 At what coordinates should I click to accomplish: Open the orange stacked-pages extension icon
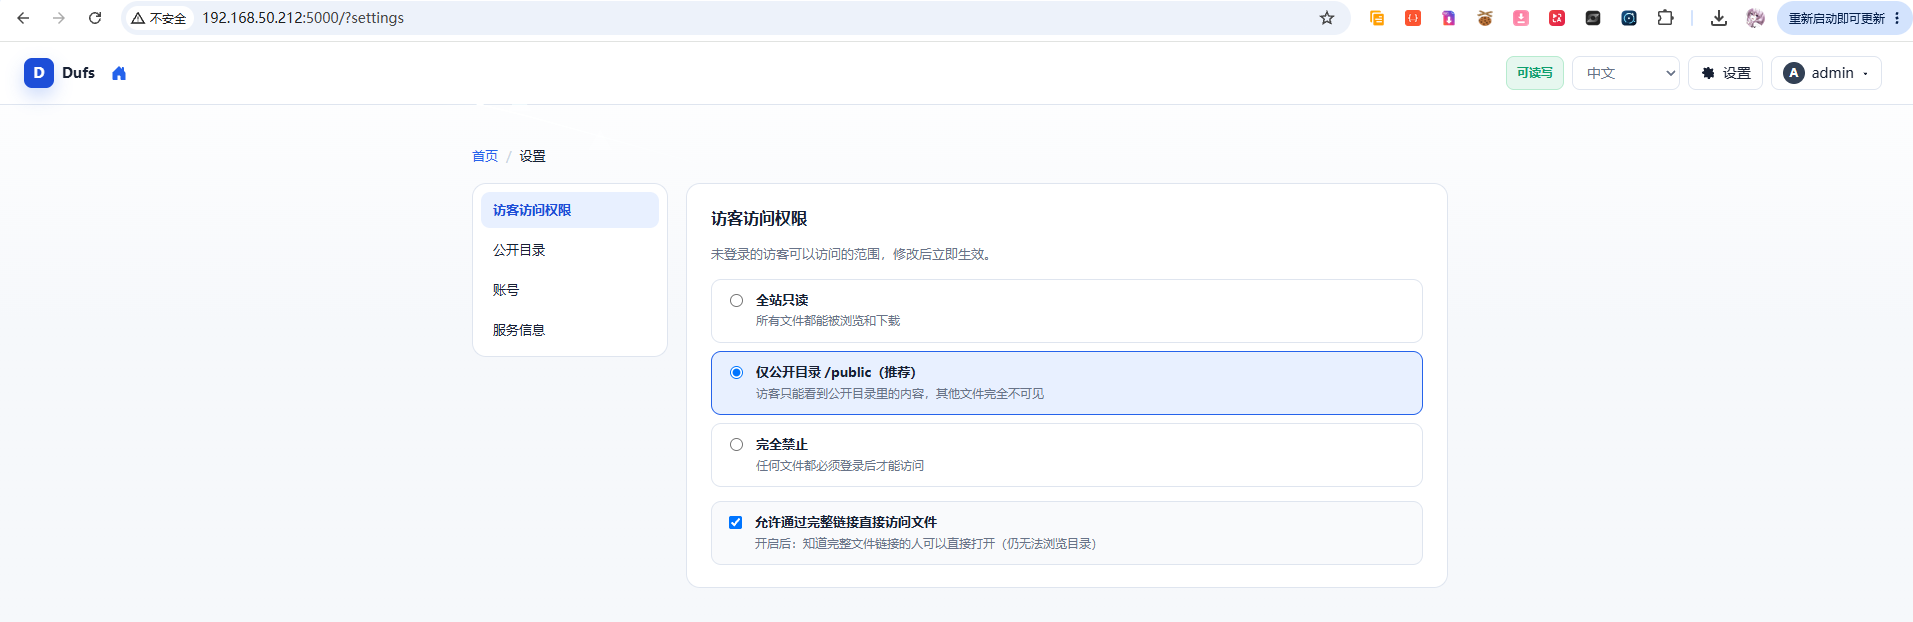tap(1377, 18)
